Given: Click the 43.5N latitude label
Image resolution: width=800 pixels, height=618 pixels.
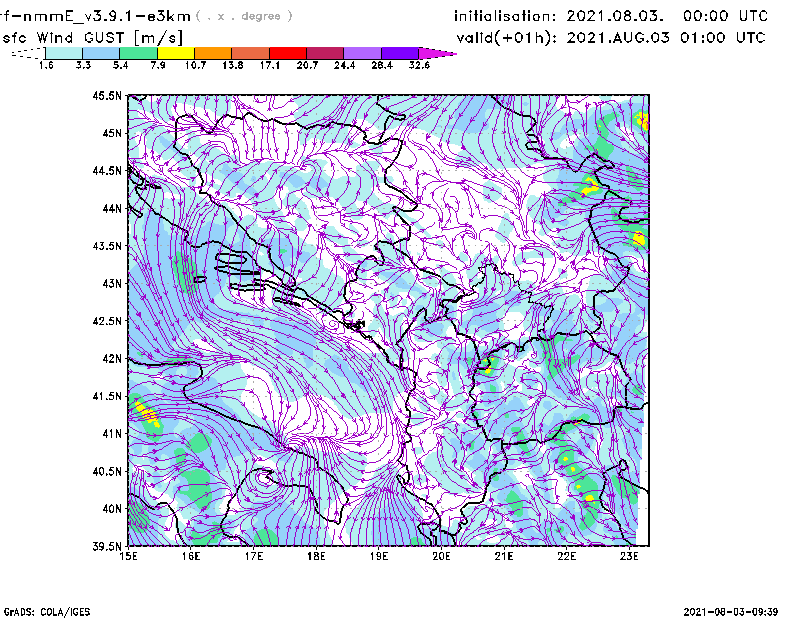Looking at the screenshot, I should (x=107, y=246).
